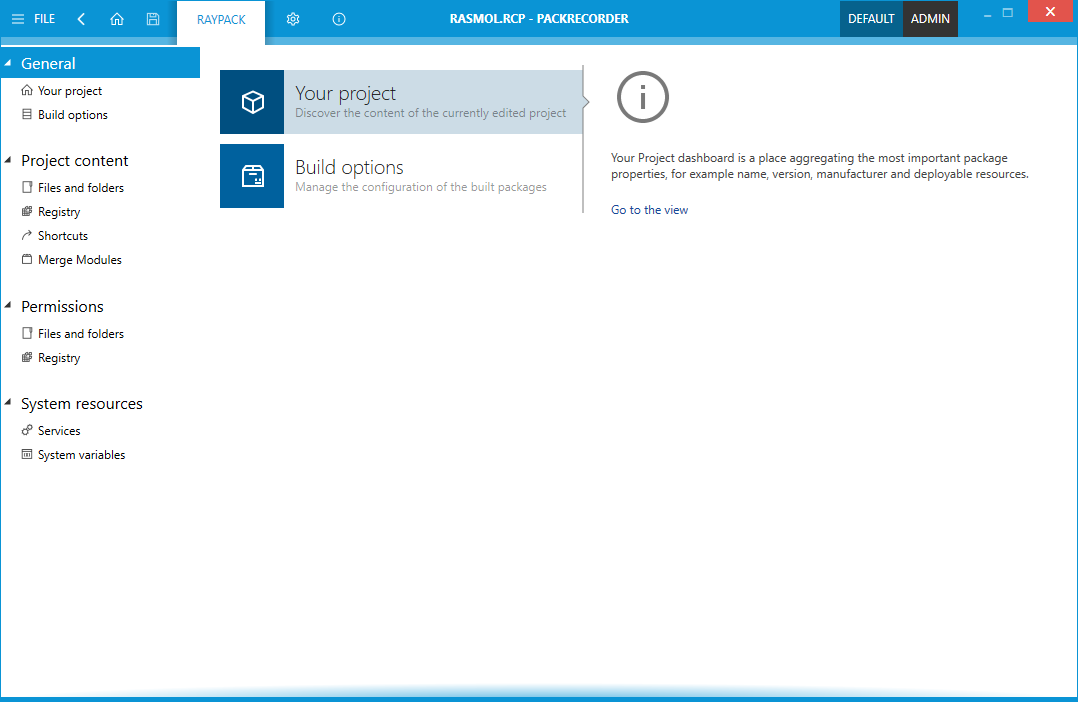
Task: Collapse the General section
Action: tap(8, 63)
